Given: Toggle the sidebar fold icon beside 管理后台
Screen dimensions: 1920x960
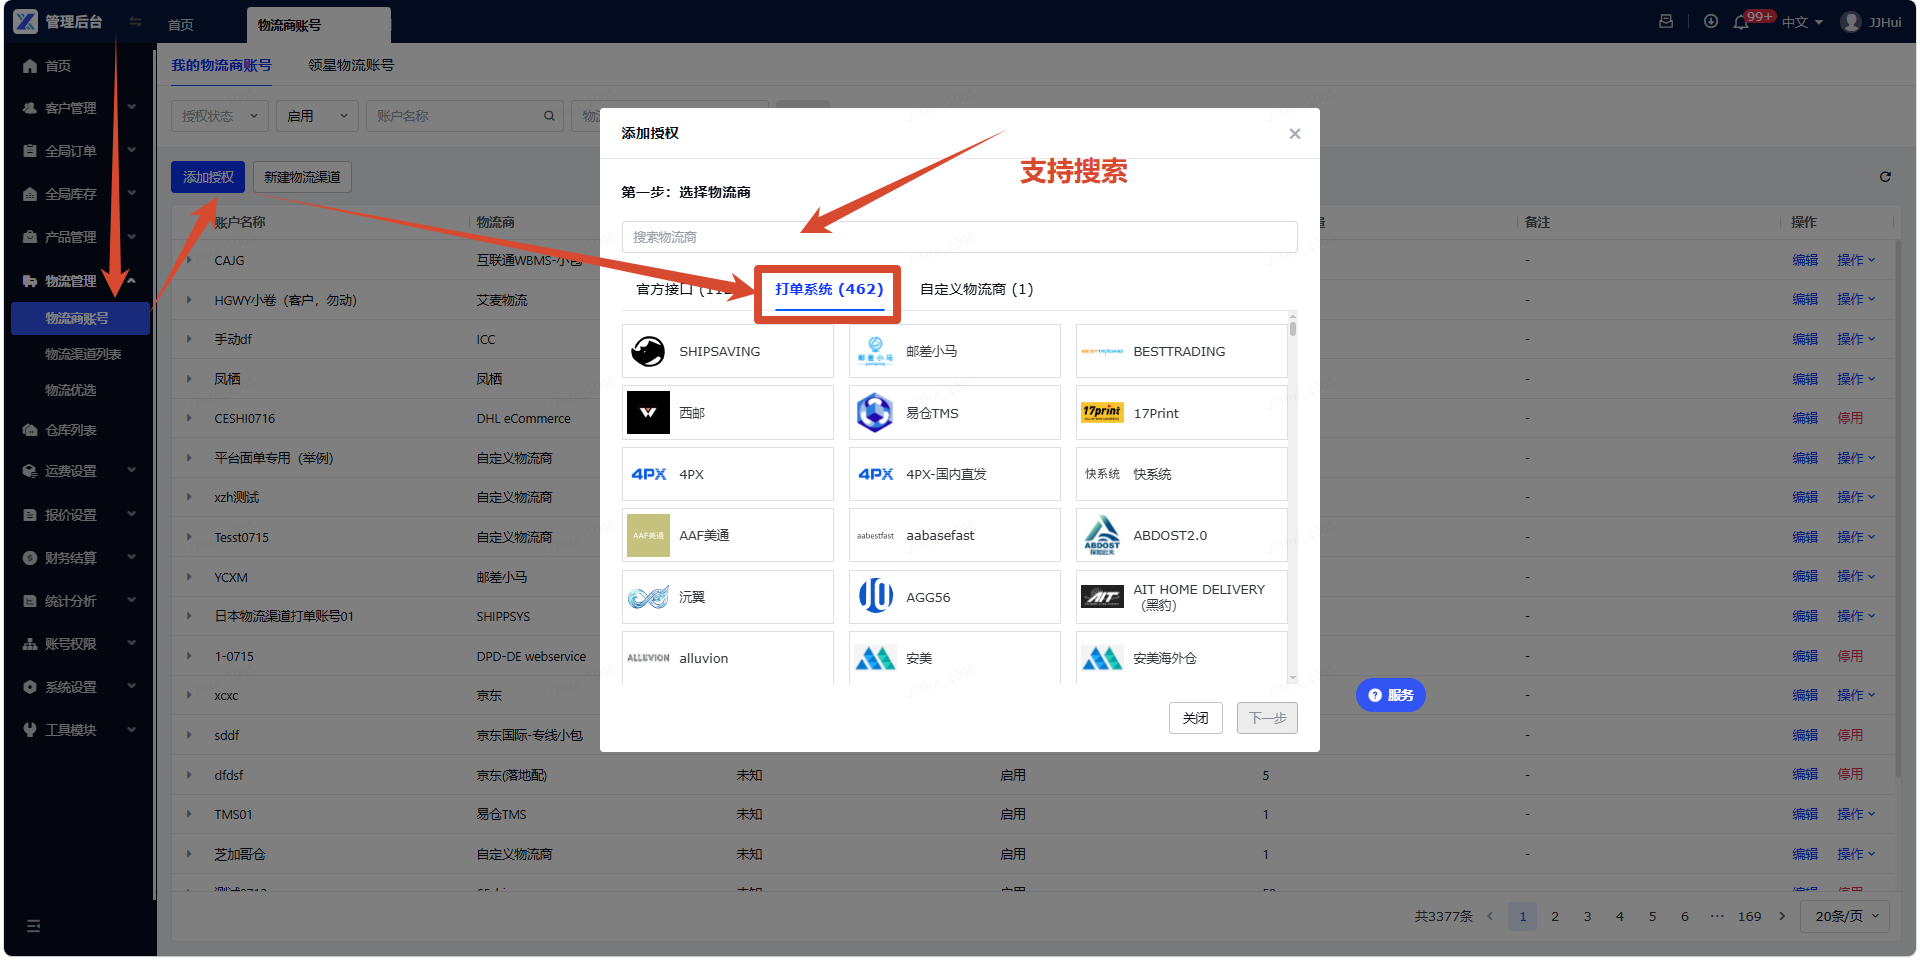Looking at the screenshot, I should 135,22.
